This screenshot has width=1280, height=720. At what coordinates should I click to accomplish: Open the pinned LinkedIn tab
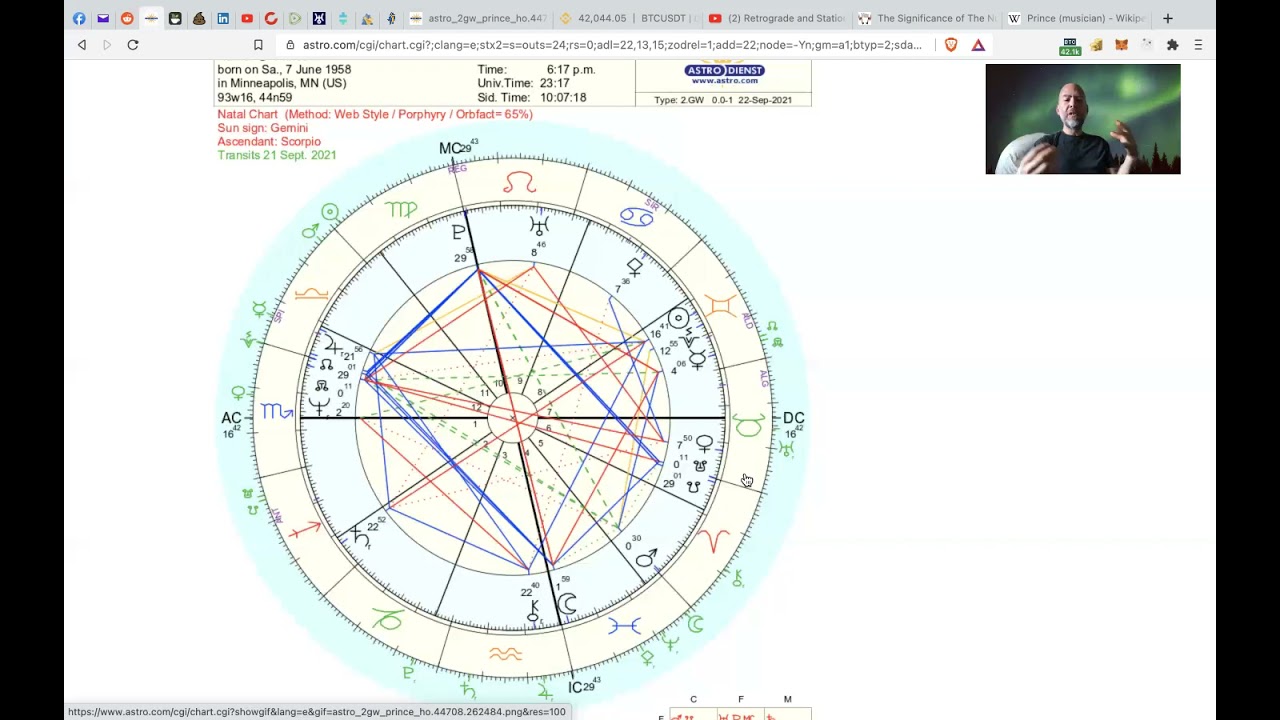pyautogui.click(x=223, y=18)
